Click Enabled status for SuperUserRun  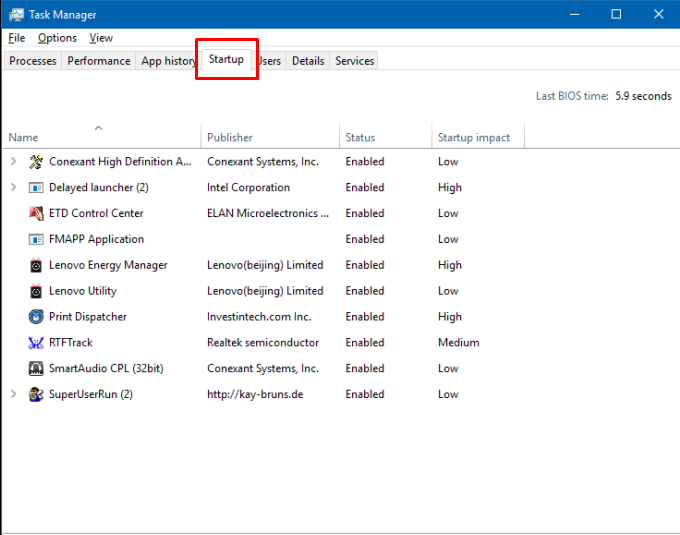[x=365, y=395]
